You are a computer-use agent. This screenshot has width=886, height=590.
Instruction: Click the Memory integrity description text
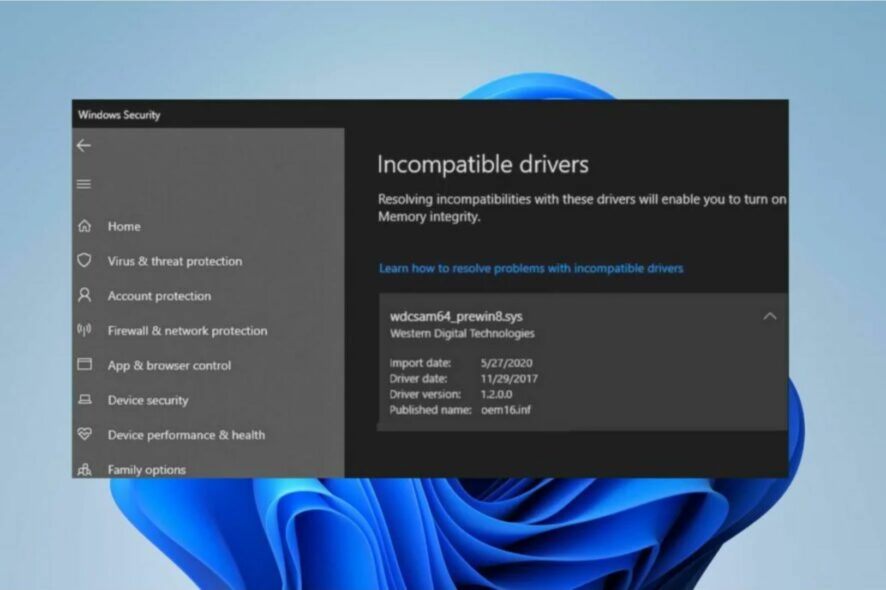[x=582, y=208]
